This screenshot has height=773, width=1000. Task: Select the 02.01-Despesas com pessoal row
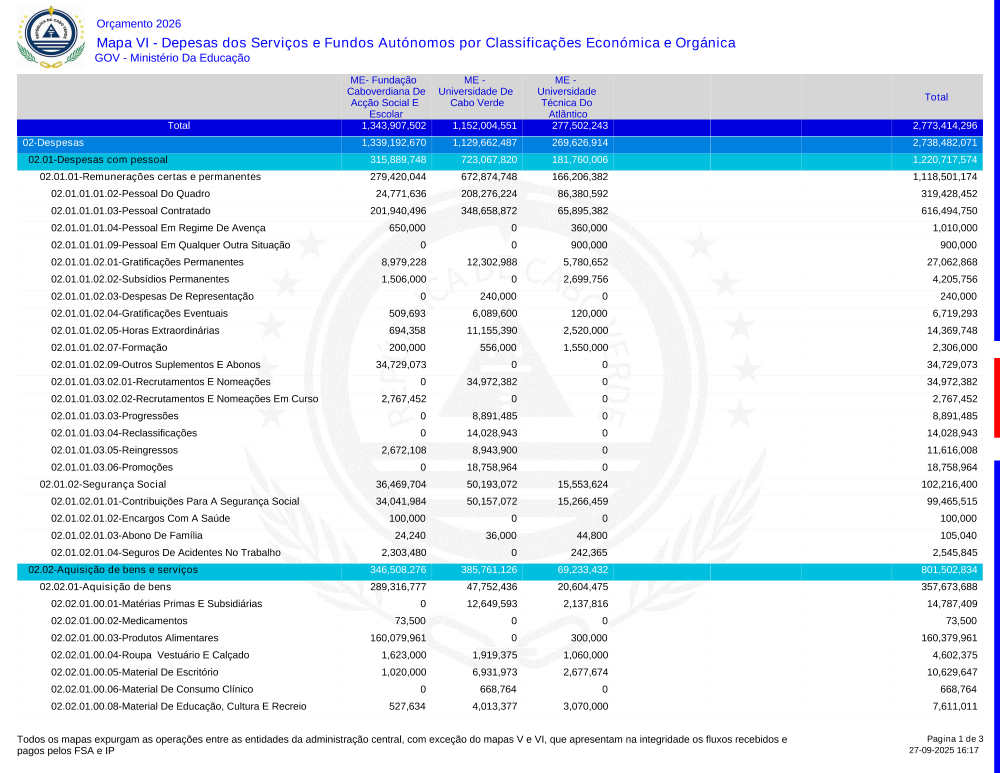[97, 160]
